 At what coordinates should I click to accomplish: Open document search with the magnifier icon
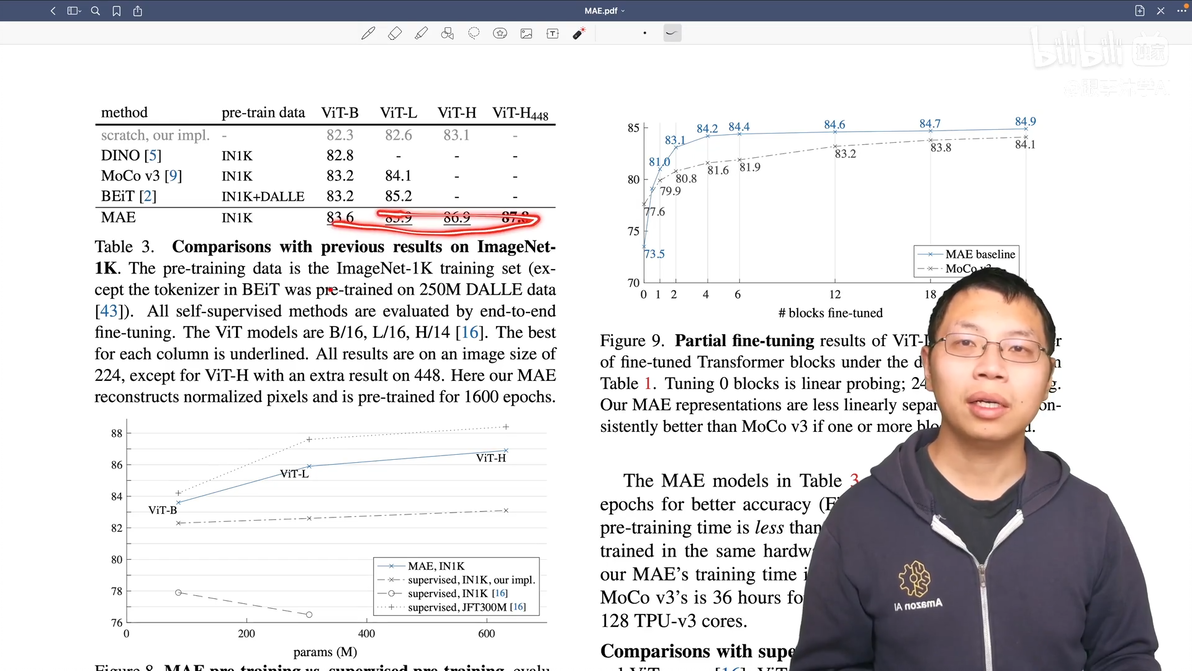tap(95, 11)
